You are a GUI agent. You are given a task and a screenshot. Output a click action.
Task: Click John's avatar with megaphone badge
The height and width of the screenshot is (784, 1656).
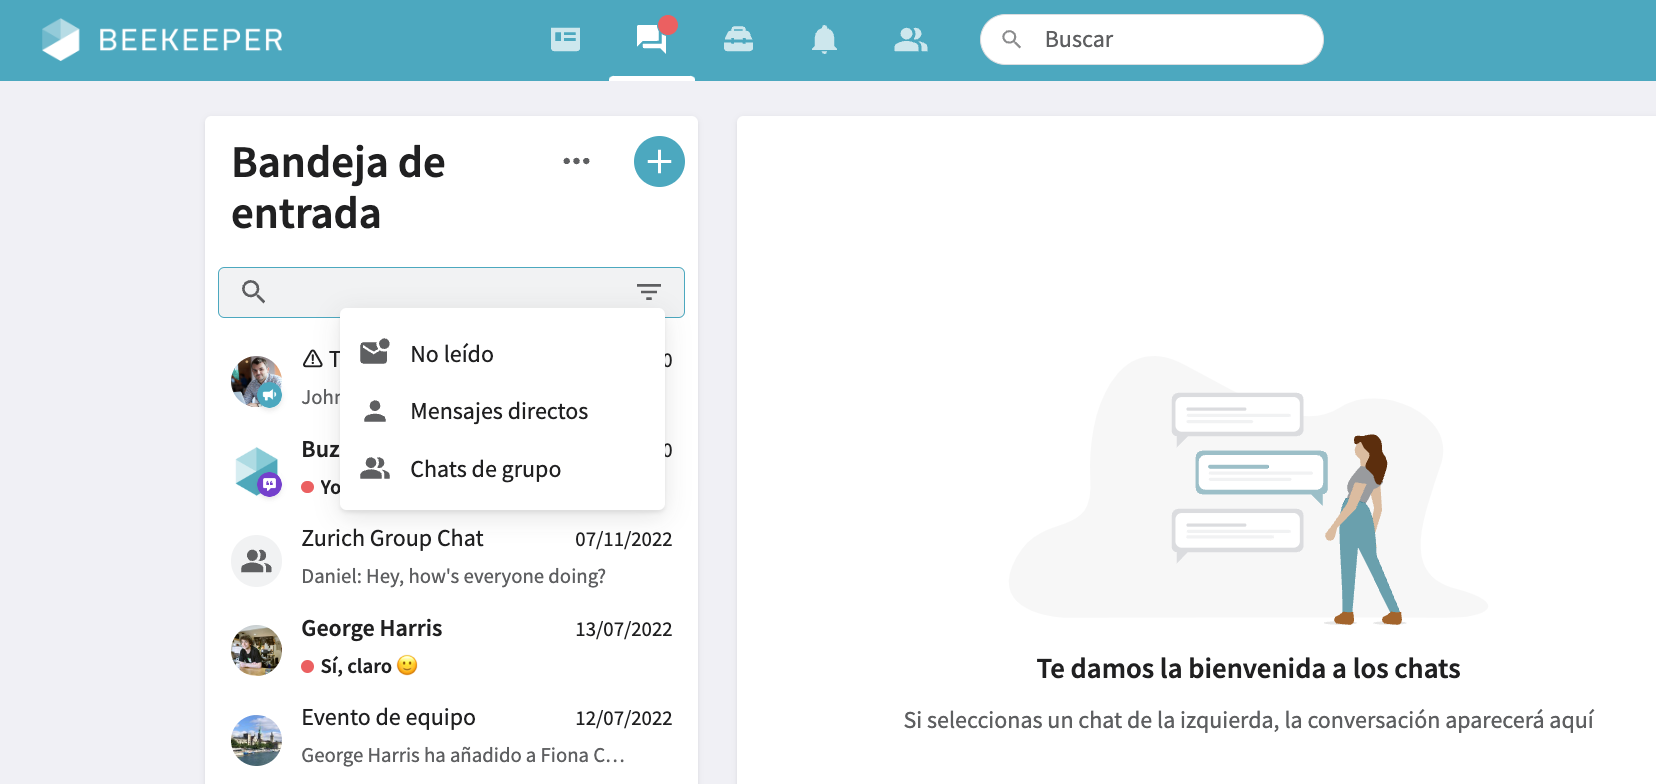[256, 381]
